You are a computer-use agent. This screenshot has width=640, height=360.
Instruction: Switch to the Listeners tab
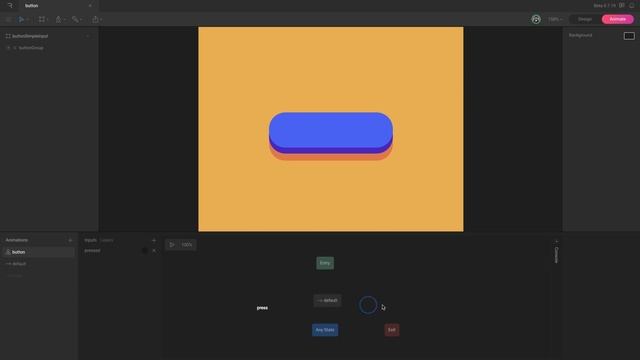click(x=107, y=240)
